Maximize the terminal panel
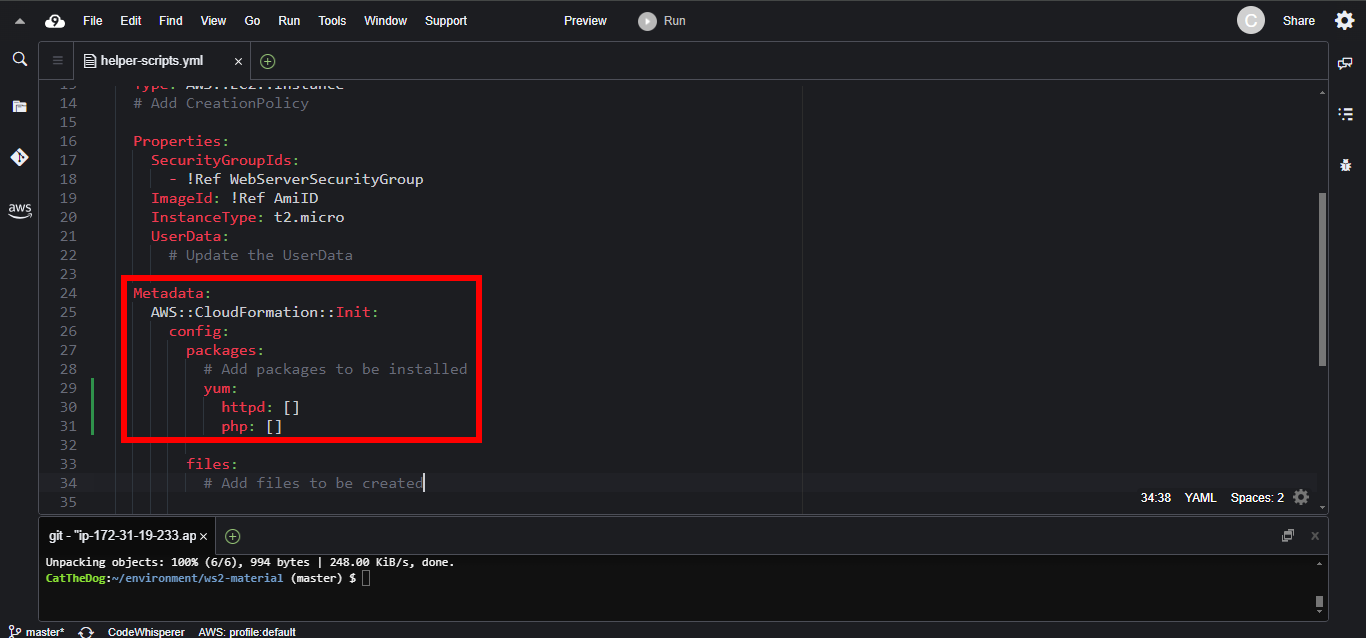This screenshot has width=1366, height=638. coord(1288,536)
